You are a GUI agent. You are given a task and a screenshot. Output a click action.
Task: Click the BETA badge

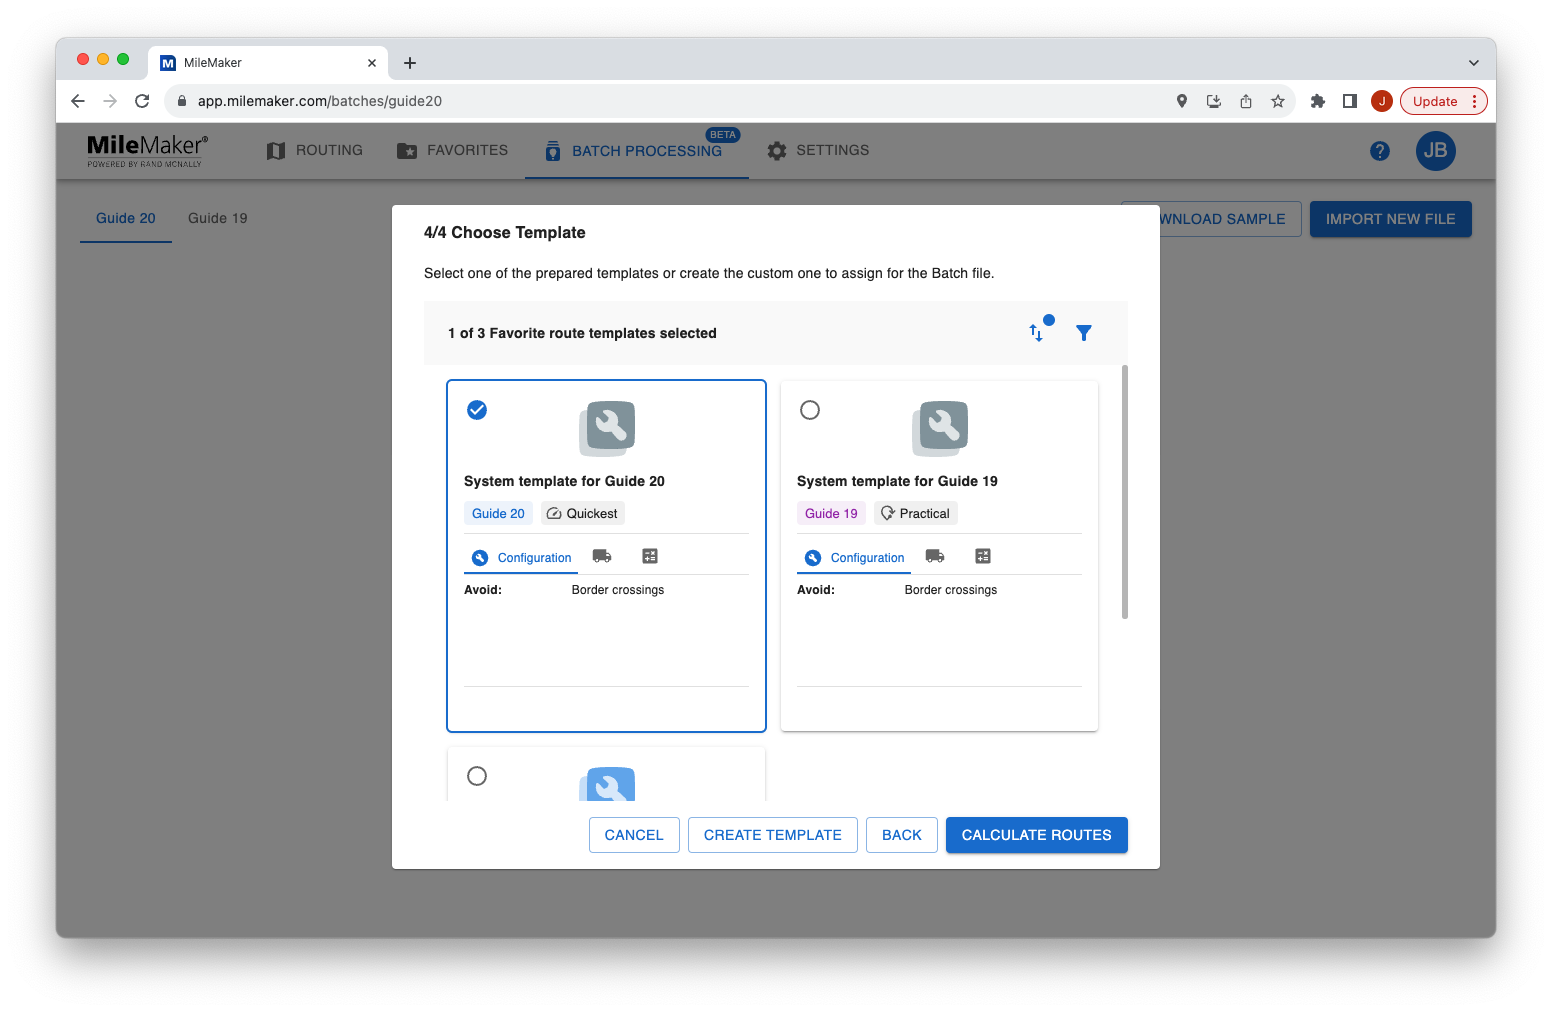(723, 135)
